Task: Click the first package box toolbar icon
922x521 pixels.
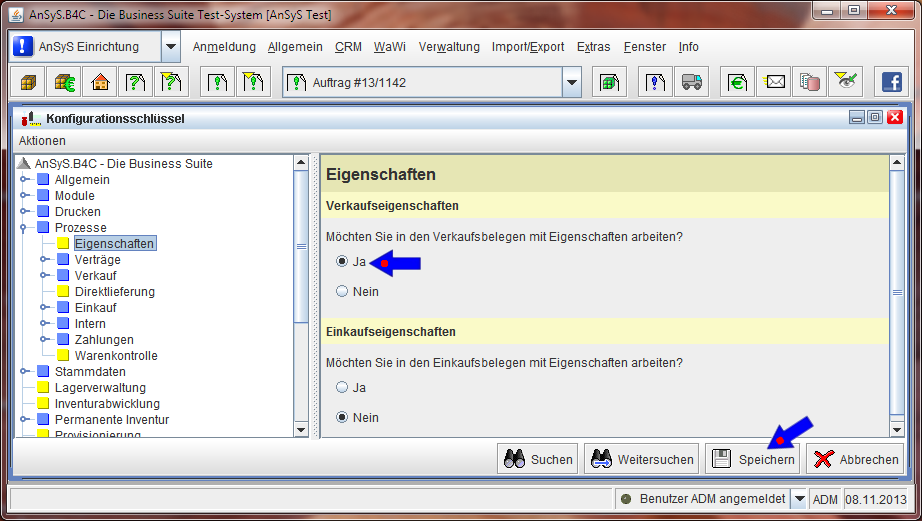Action: (x=29, y=82)
